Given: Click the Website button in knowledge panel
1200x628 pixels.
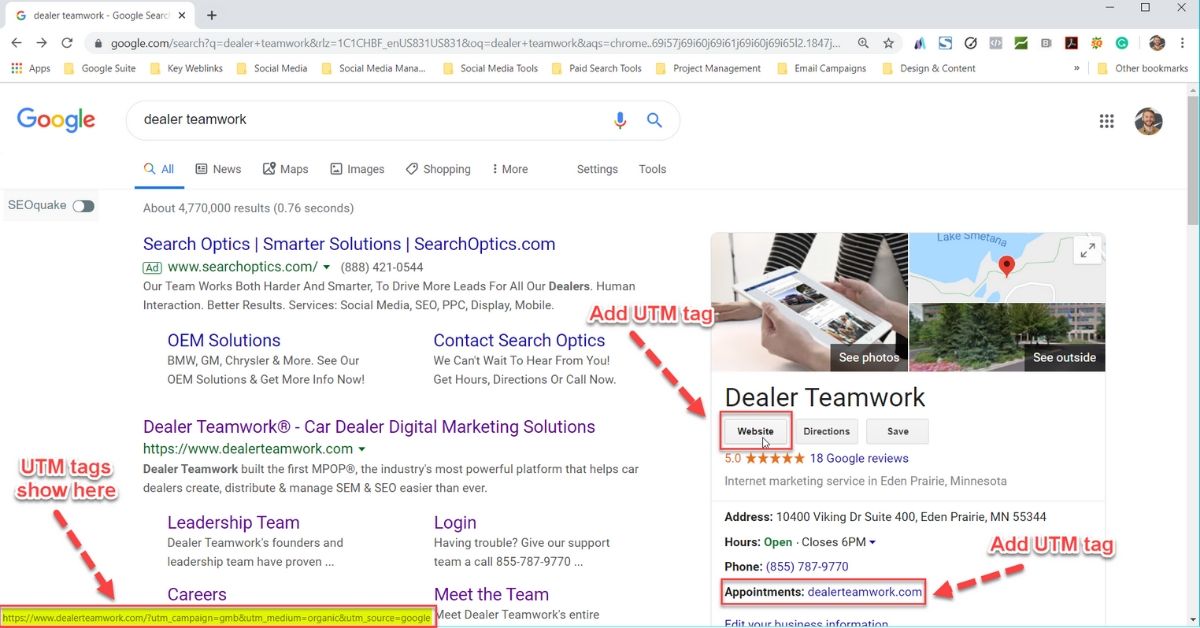Looking at the screenshot, I should pos(755,430).
